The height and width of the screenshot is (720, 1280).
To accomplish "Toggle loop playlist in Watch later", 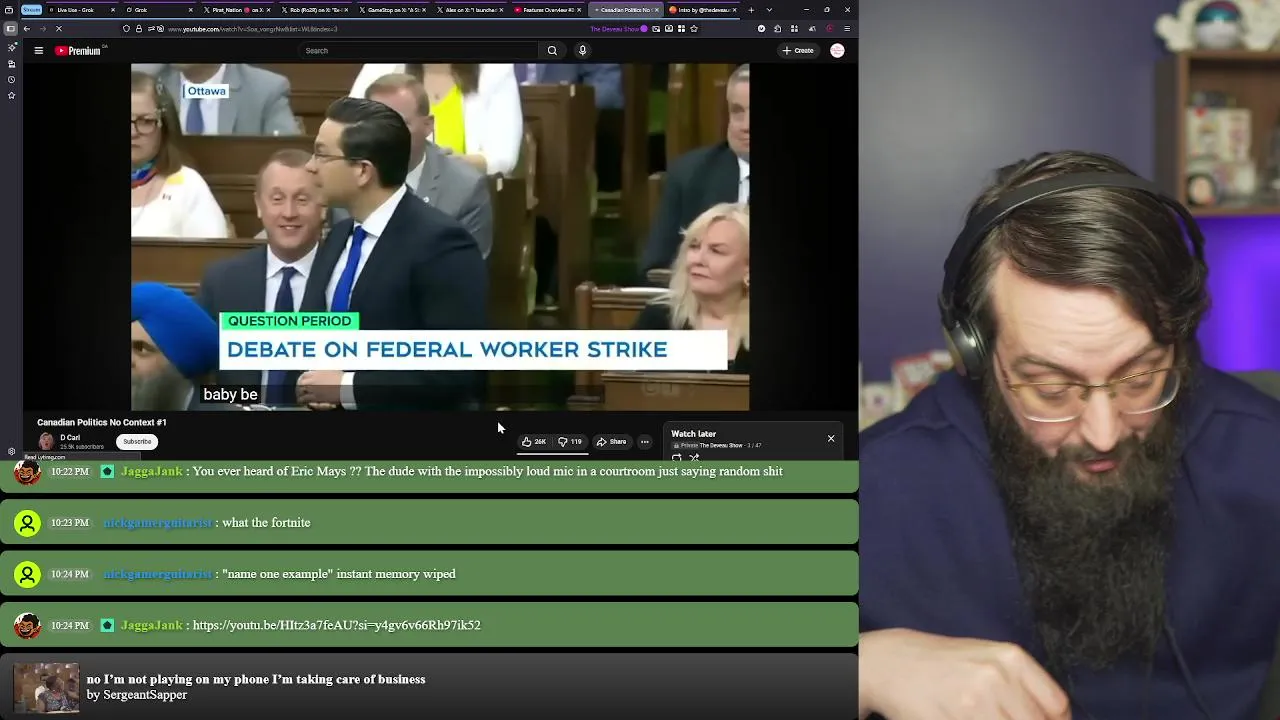I will (x=677, y=457).
